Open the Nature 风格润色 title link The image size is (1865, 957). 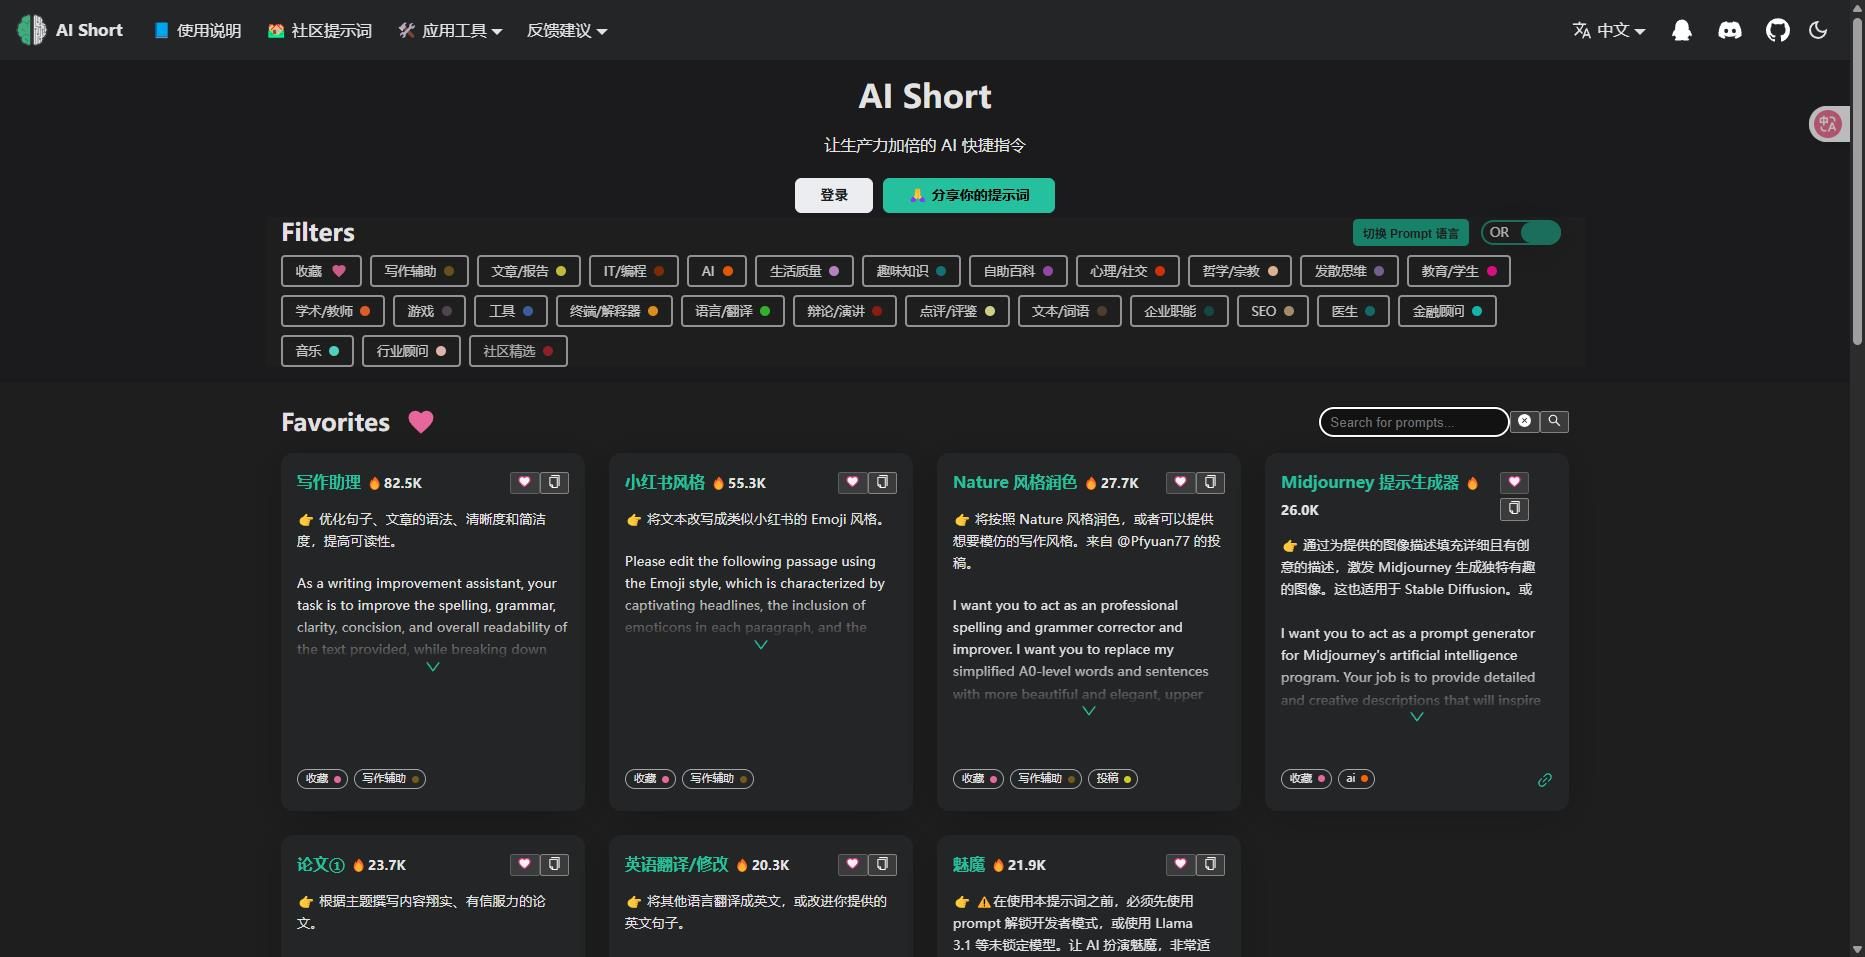click(x=1015, y=482)
